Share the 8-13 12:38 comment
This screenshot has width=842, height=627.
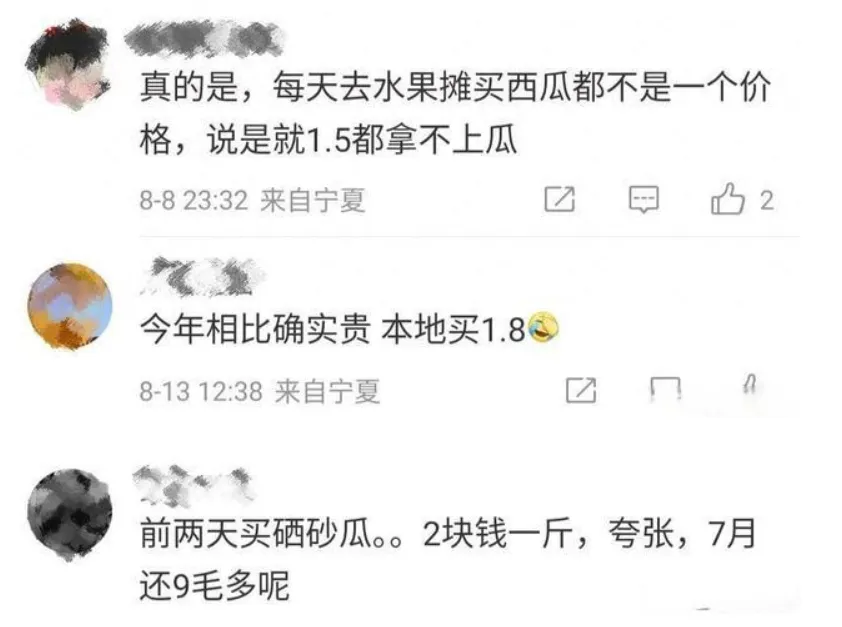point(581,390)
